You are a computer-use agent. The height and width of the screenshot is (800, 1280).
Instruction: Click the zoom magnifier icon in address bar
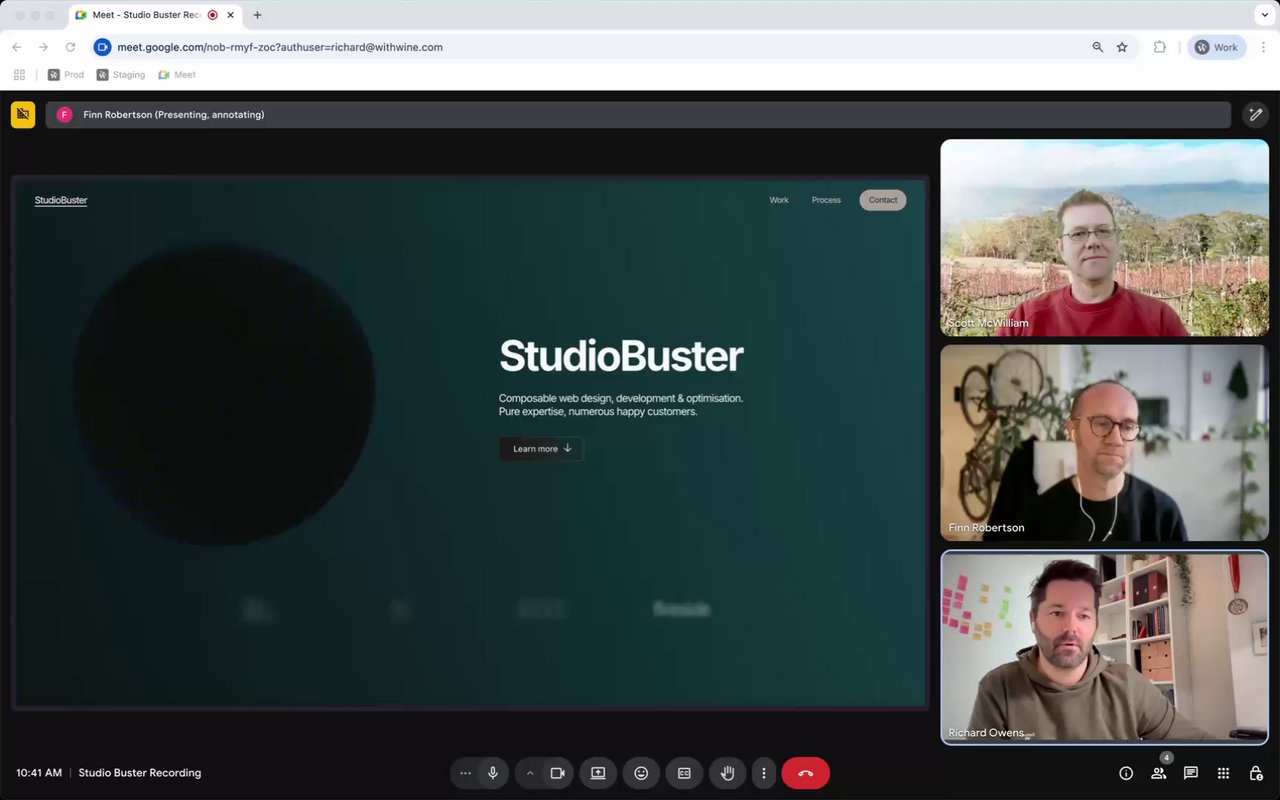[1098, 47]
